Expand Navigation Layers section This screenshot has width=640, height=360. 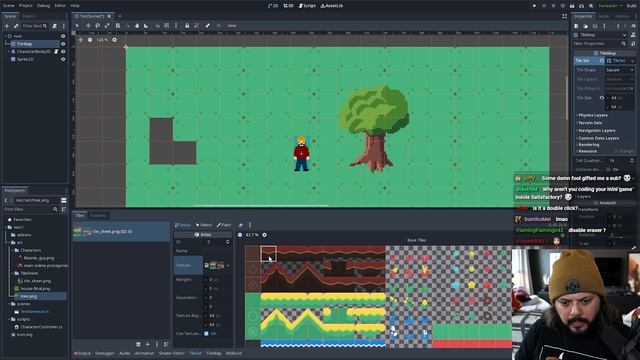point(596,130)
